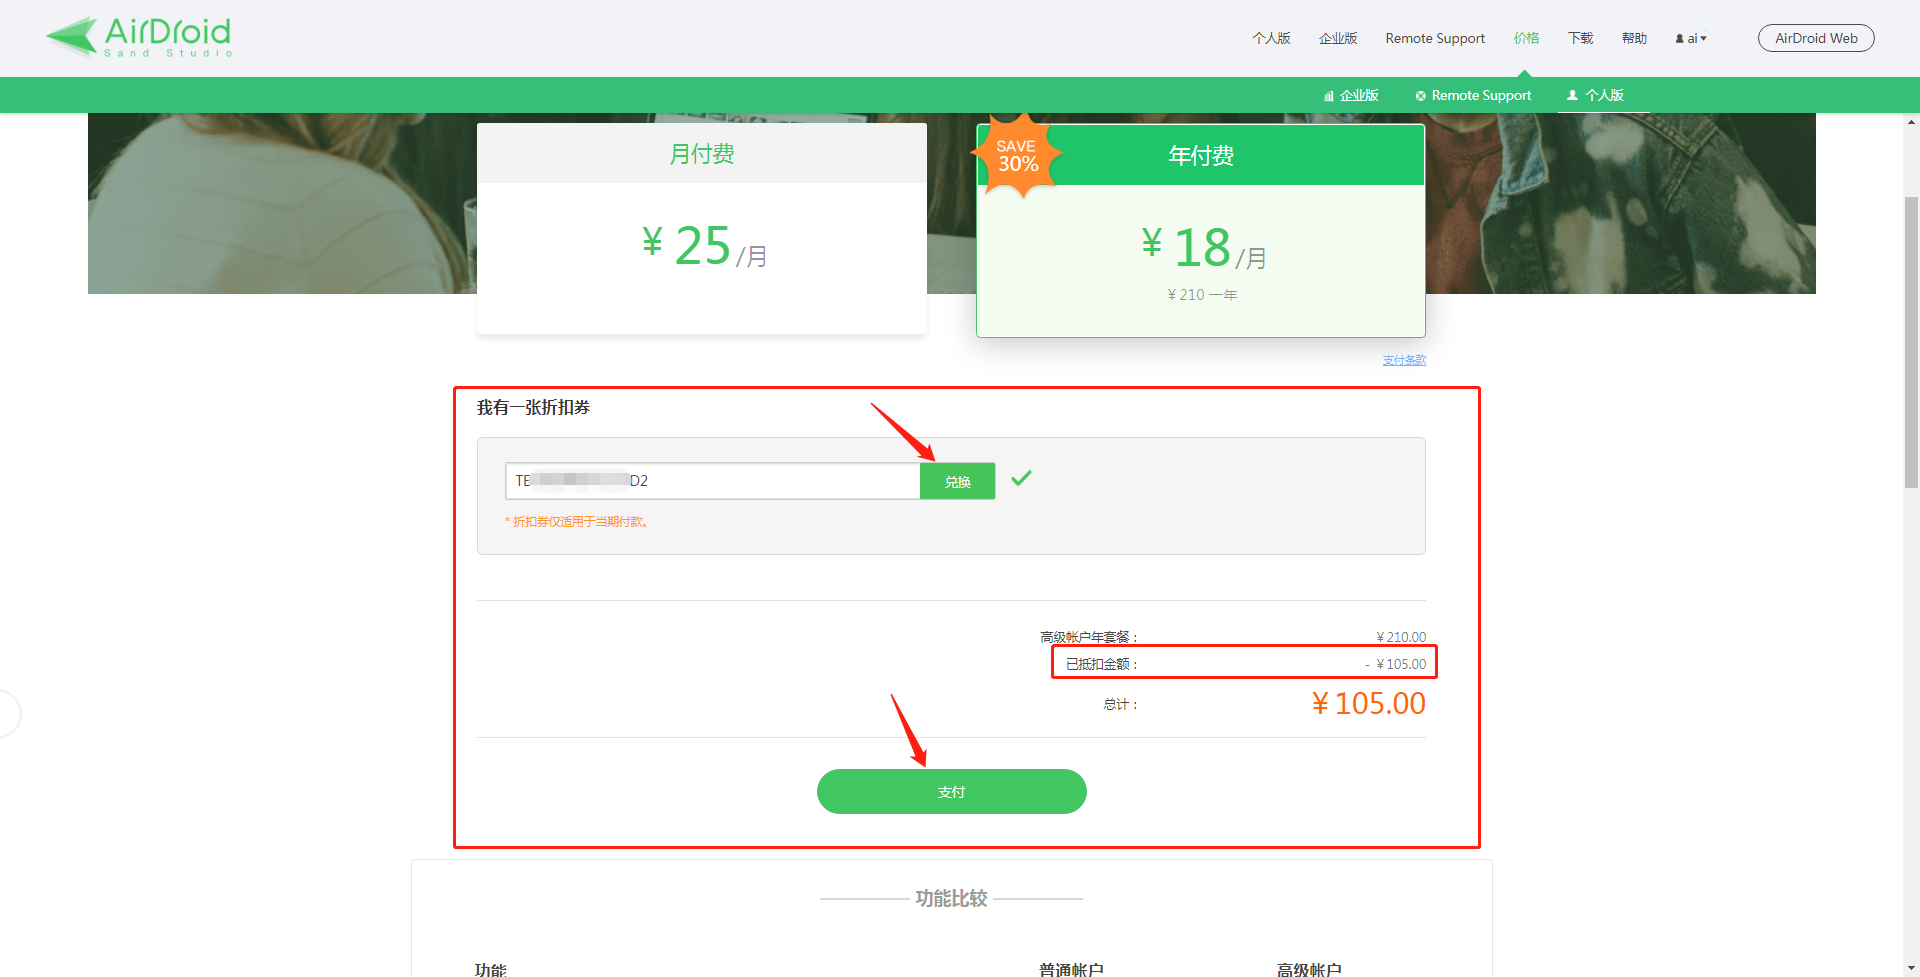Click the 总计 total label
The width and height of the screenshot is (1920, 977).
[x=1120, y=704]
